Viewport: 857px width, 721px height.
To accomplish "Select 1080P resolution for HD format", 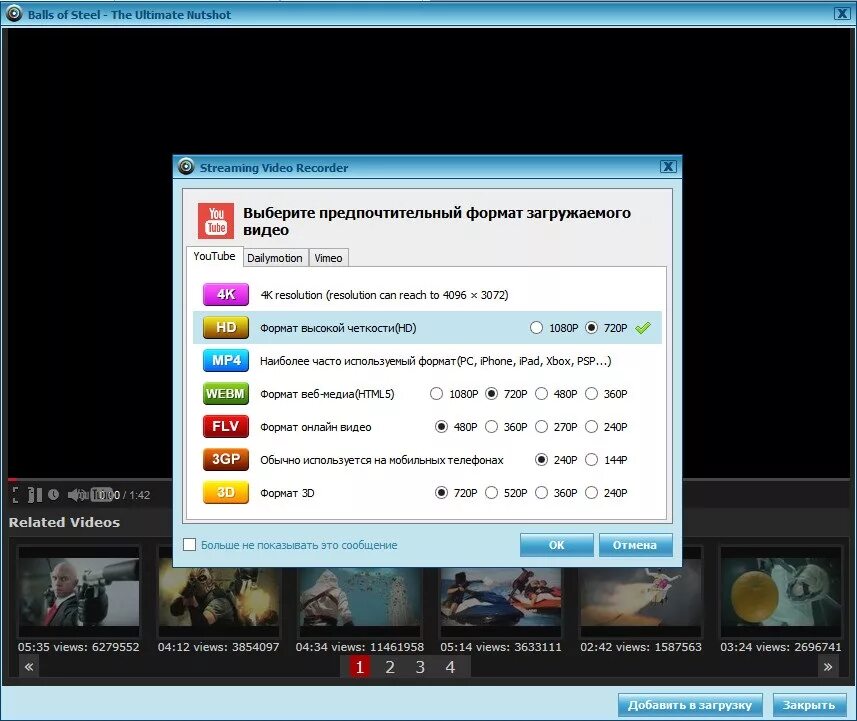I will coord(537,327).
